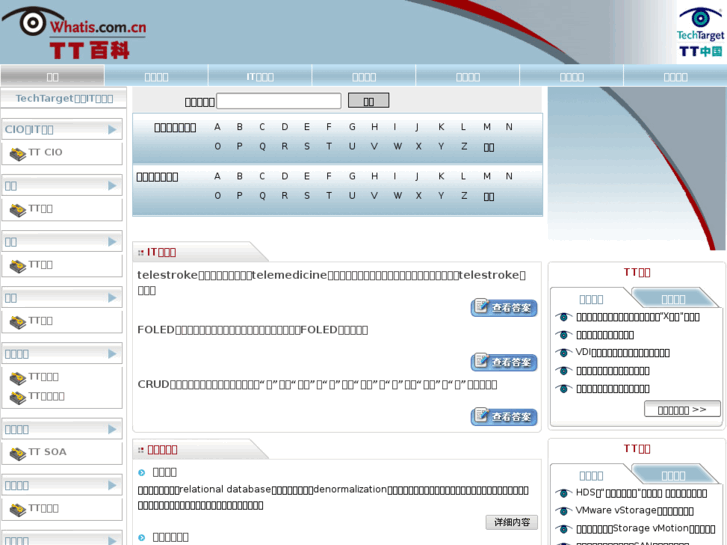727x545 pixels.
Task: Click the phone icon beside TT SOA
Action: 18,454
